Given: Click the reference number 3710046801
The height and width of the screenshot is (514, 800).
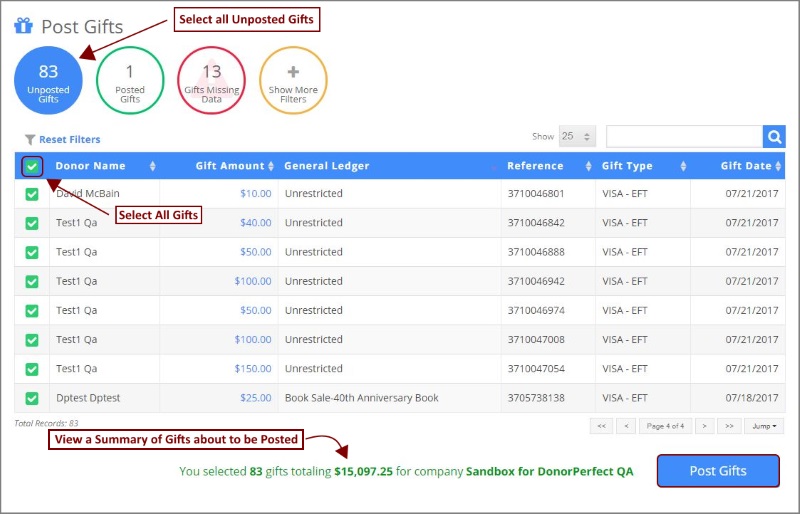Looking at the screenshot, I should (536, 193).
